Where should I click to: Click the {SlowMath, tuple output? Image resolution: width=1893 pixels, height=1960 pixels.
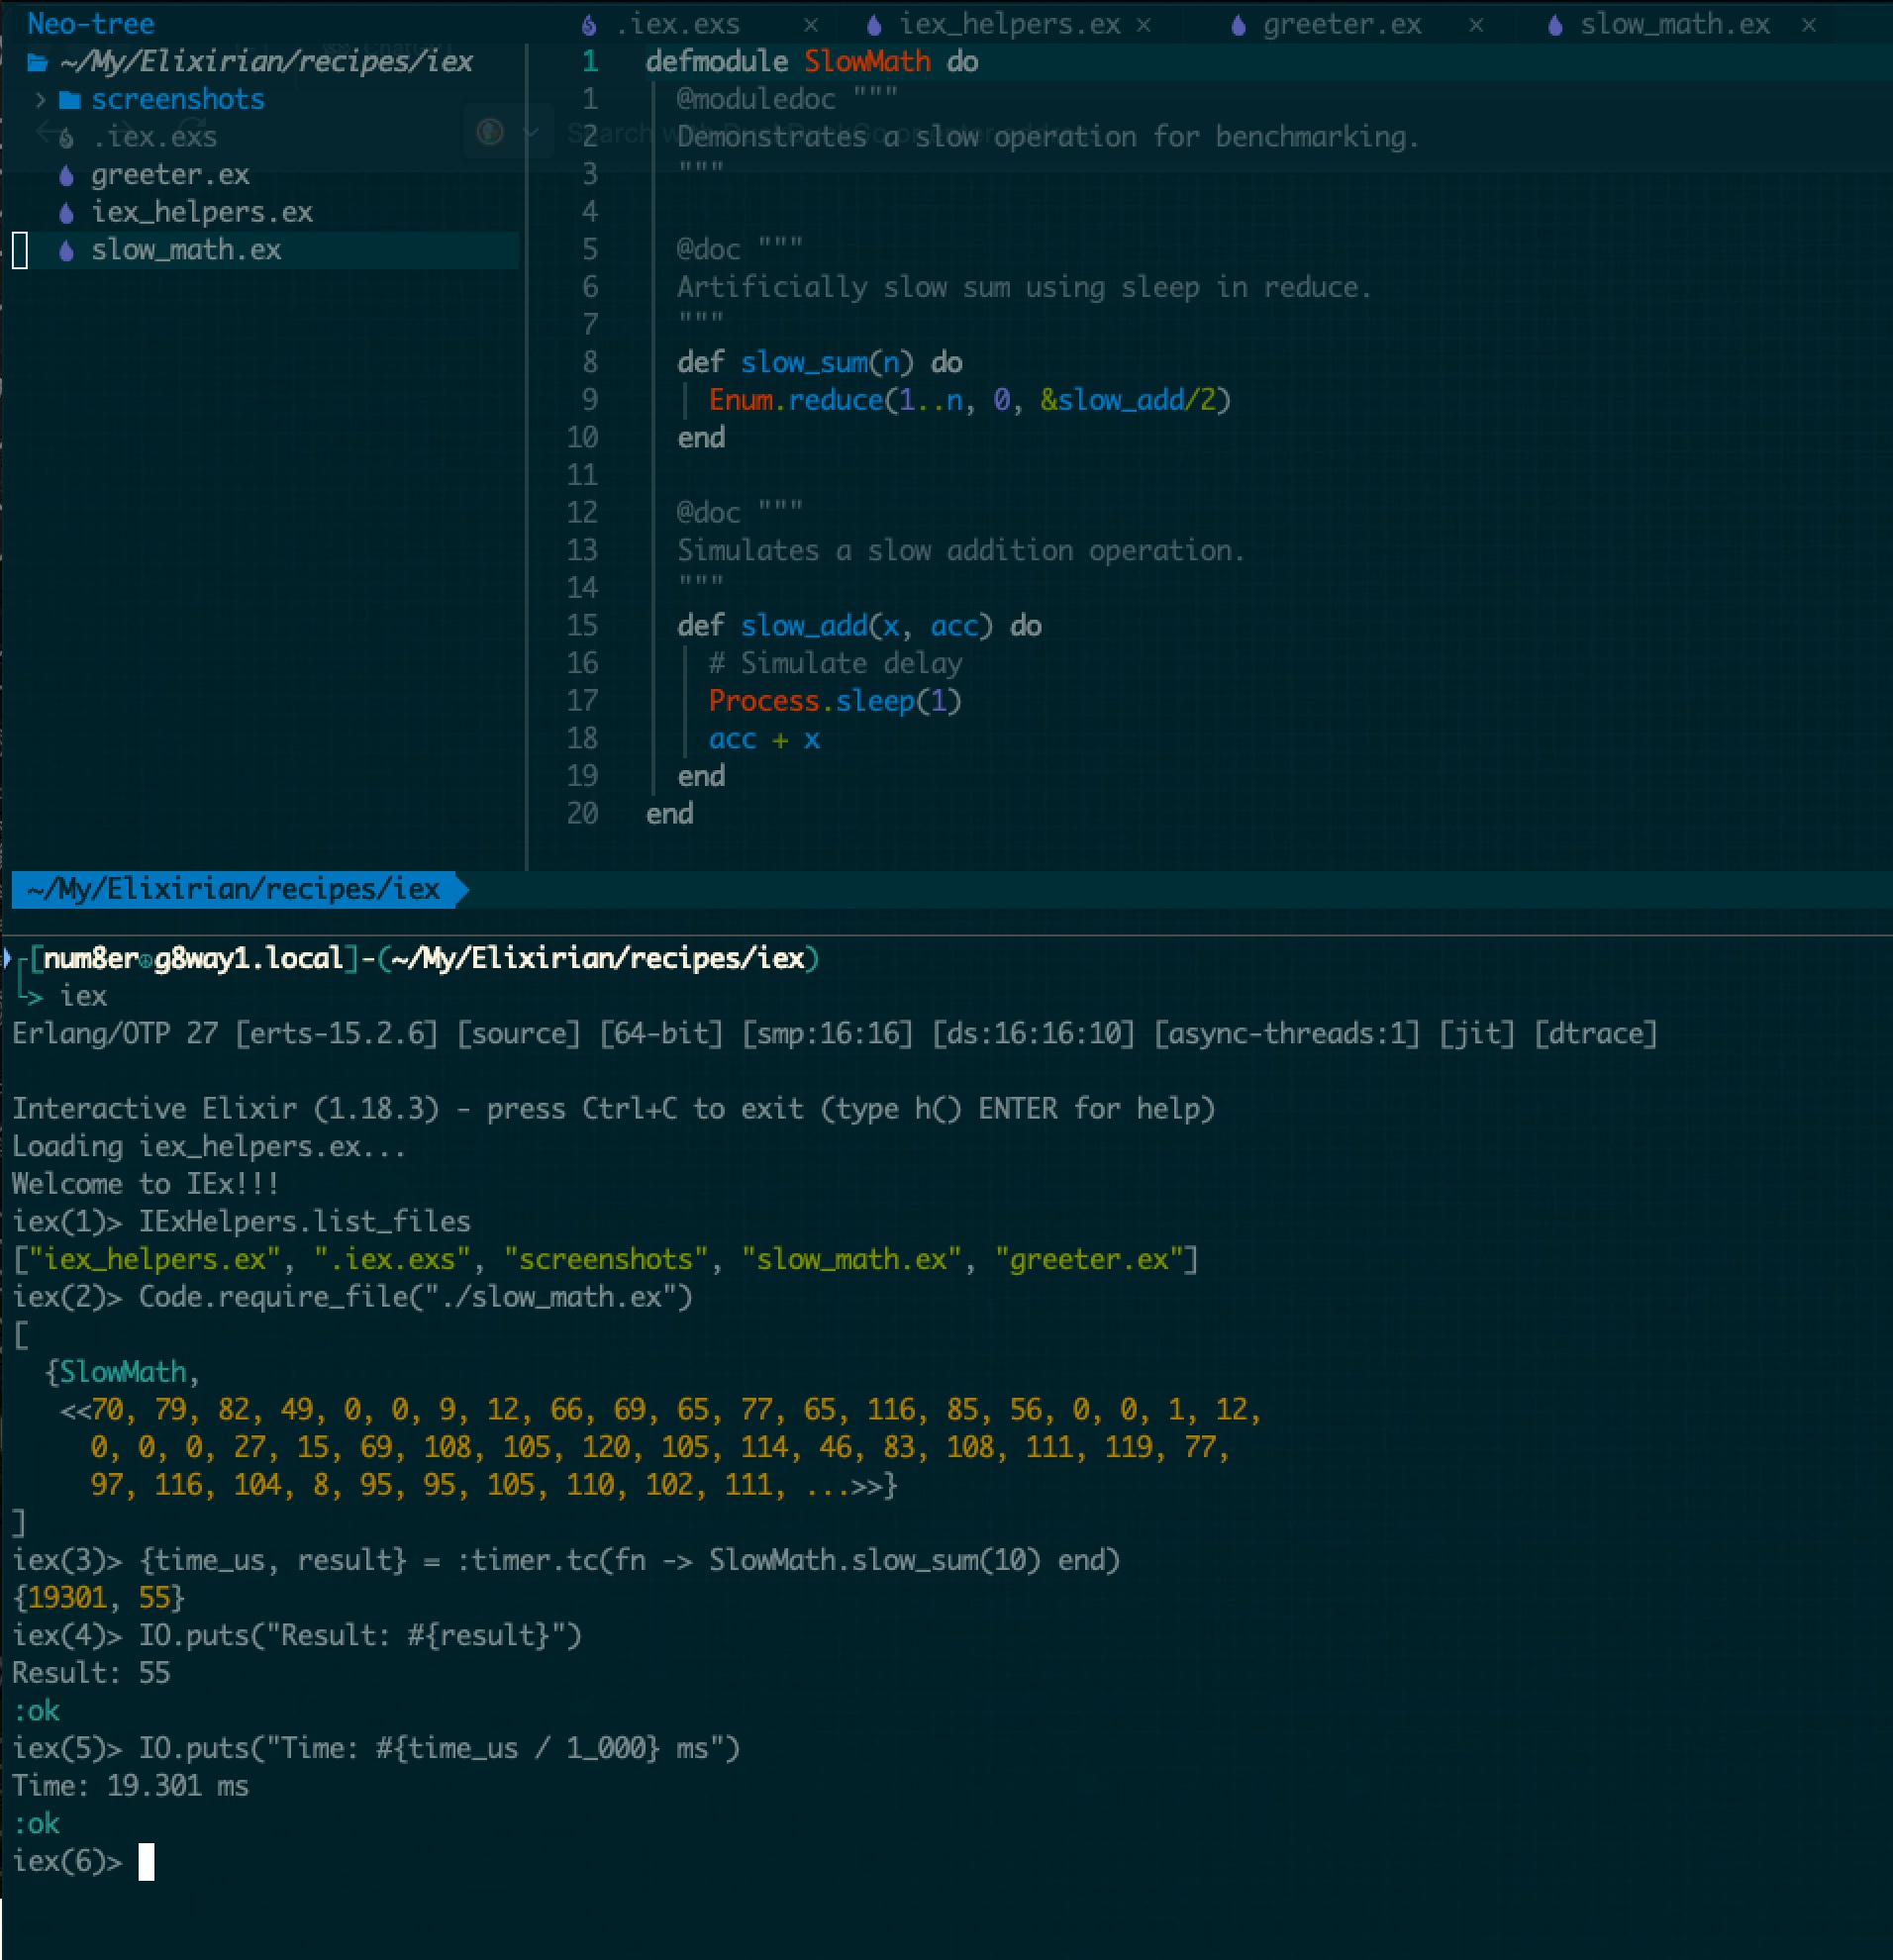pyautogui.click(x=122, y=1372)
